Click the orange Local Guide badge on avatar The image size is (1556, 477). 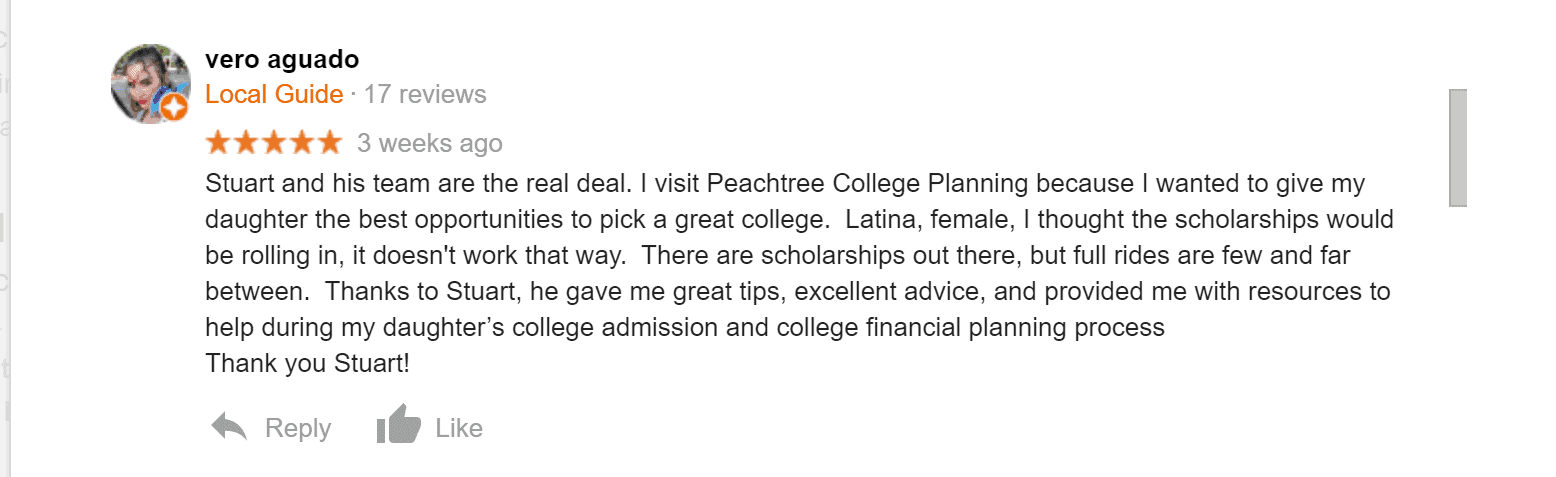(x=175, y=108)
